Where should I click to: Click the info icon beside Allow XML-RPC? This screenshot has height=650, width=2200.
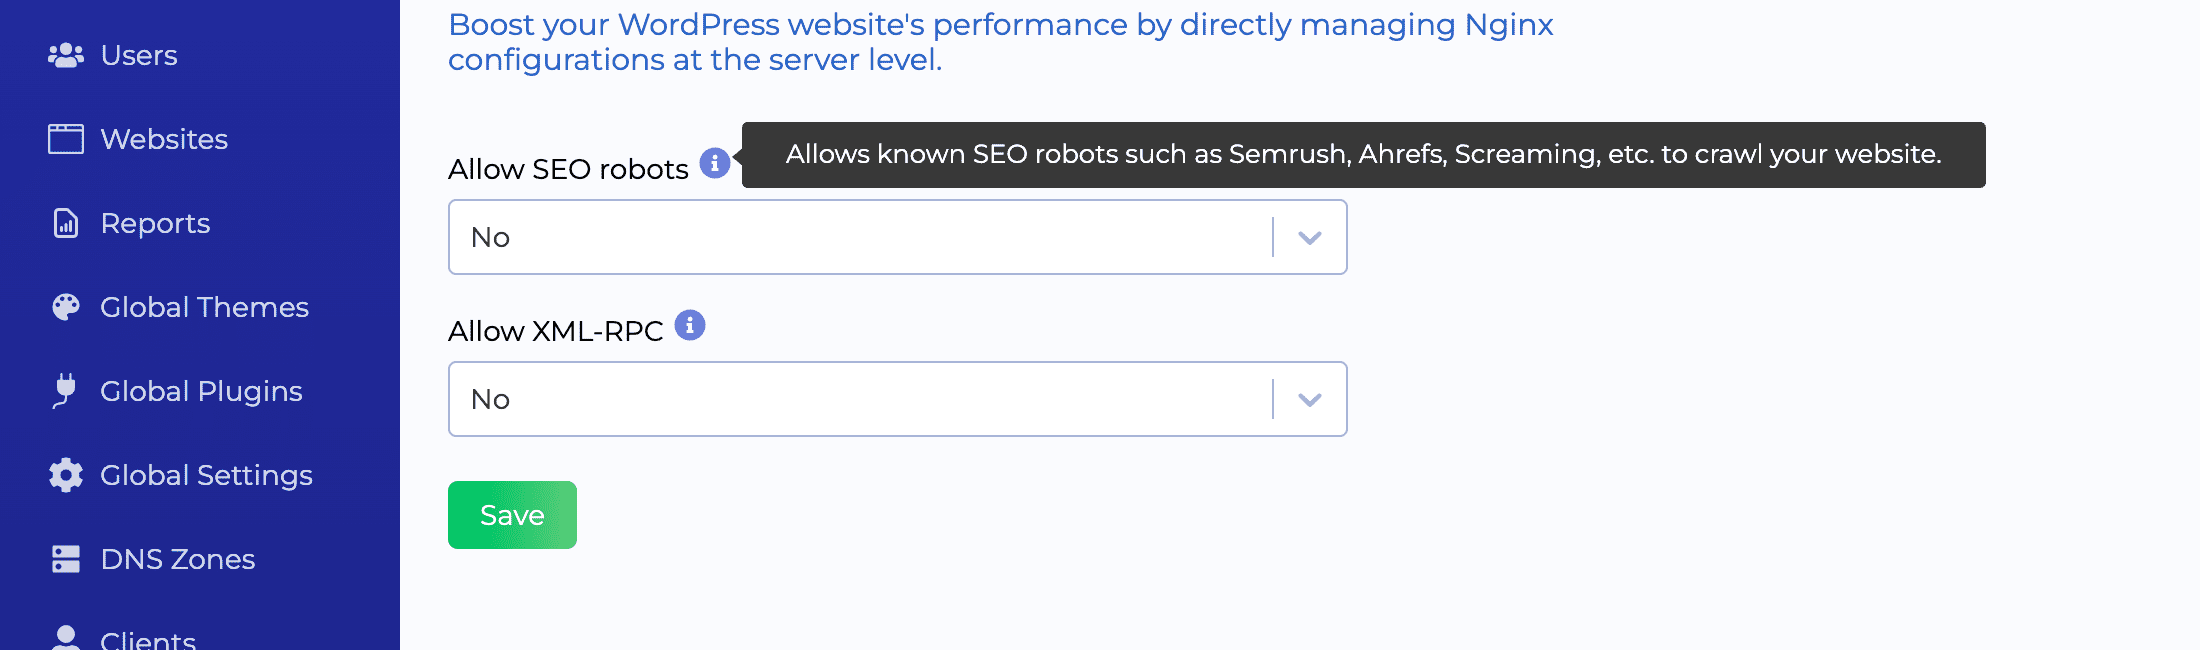(x=691, y=324)
